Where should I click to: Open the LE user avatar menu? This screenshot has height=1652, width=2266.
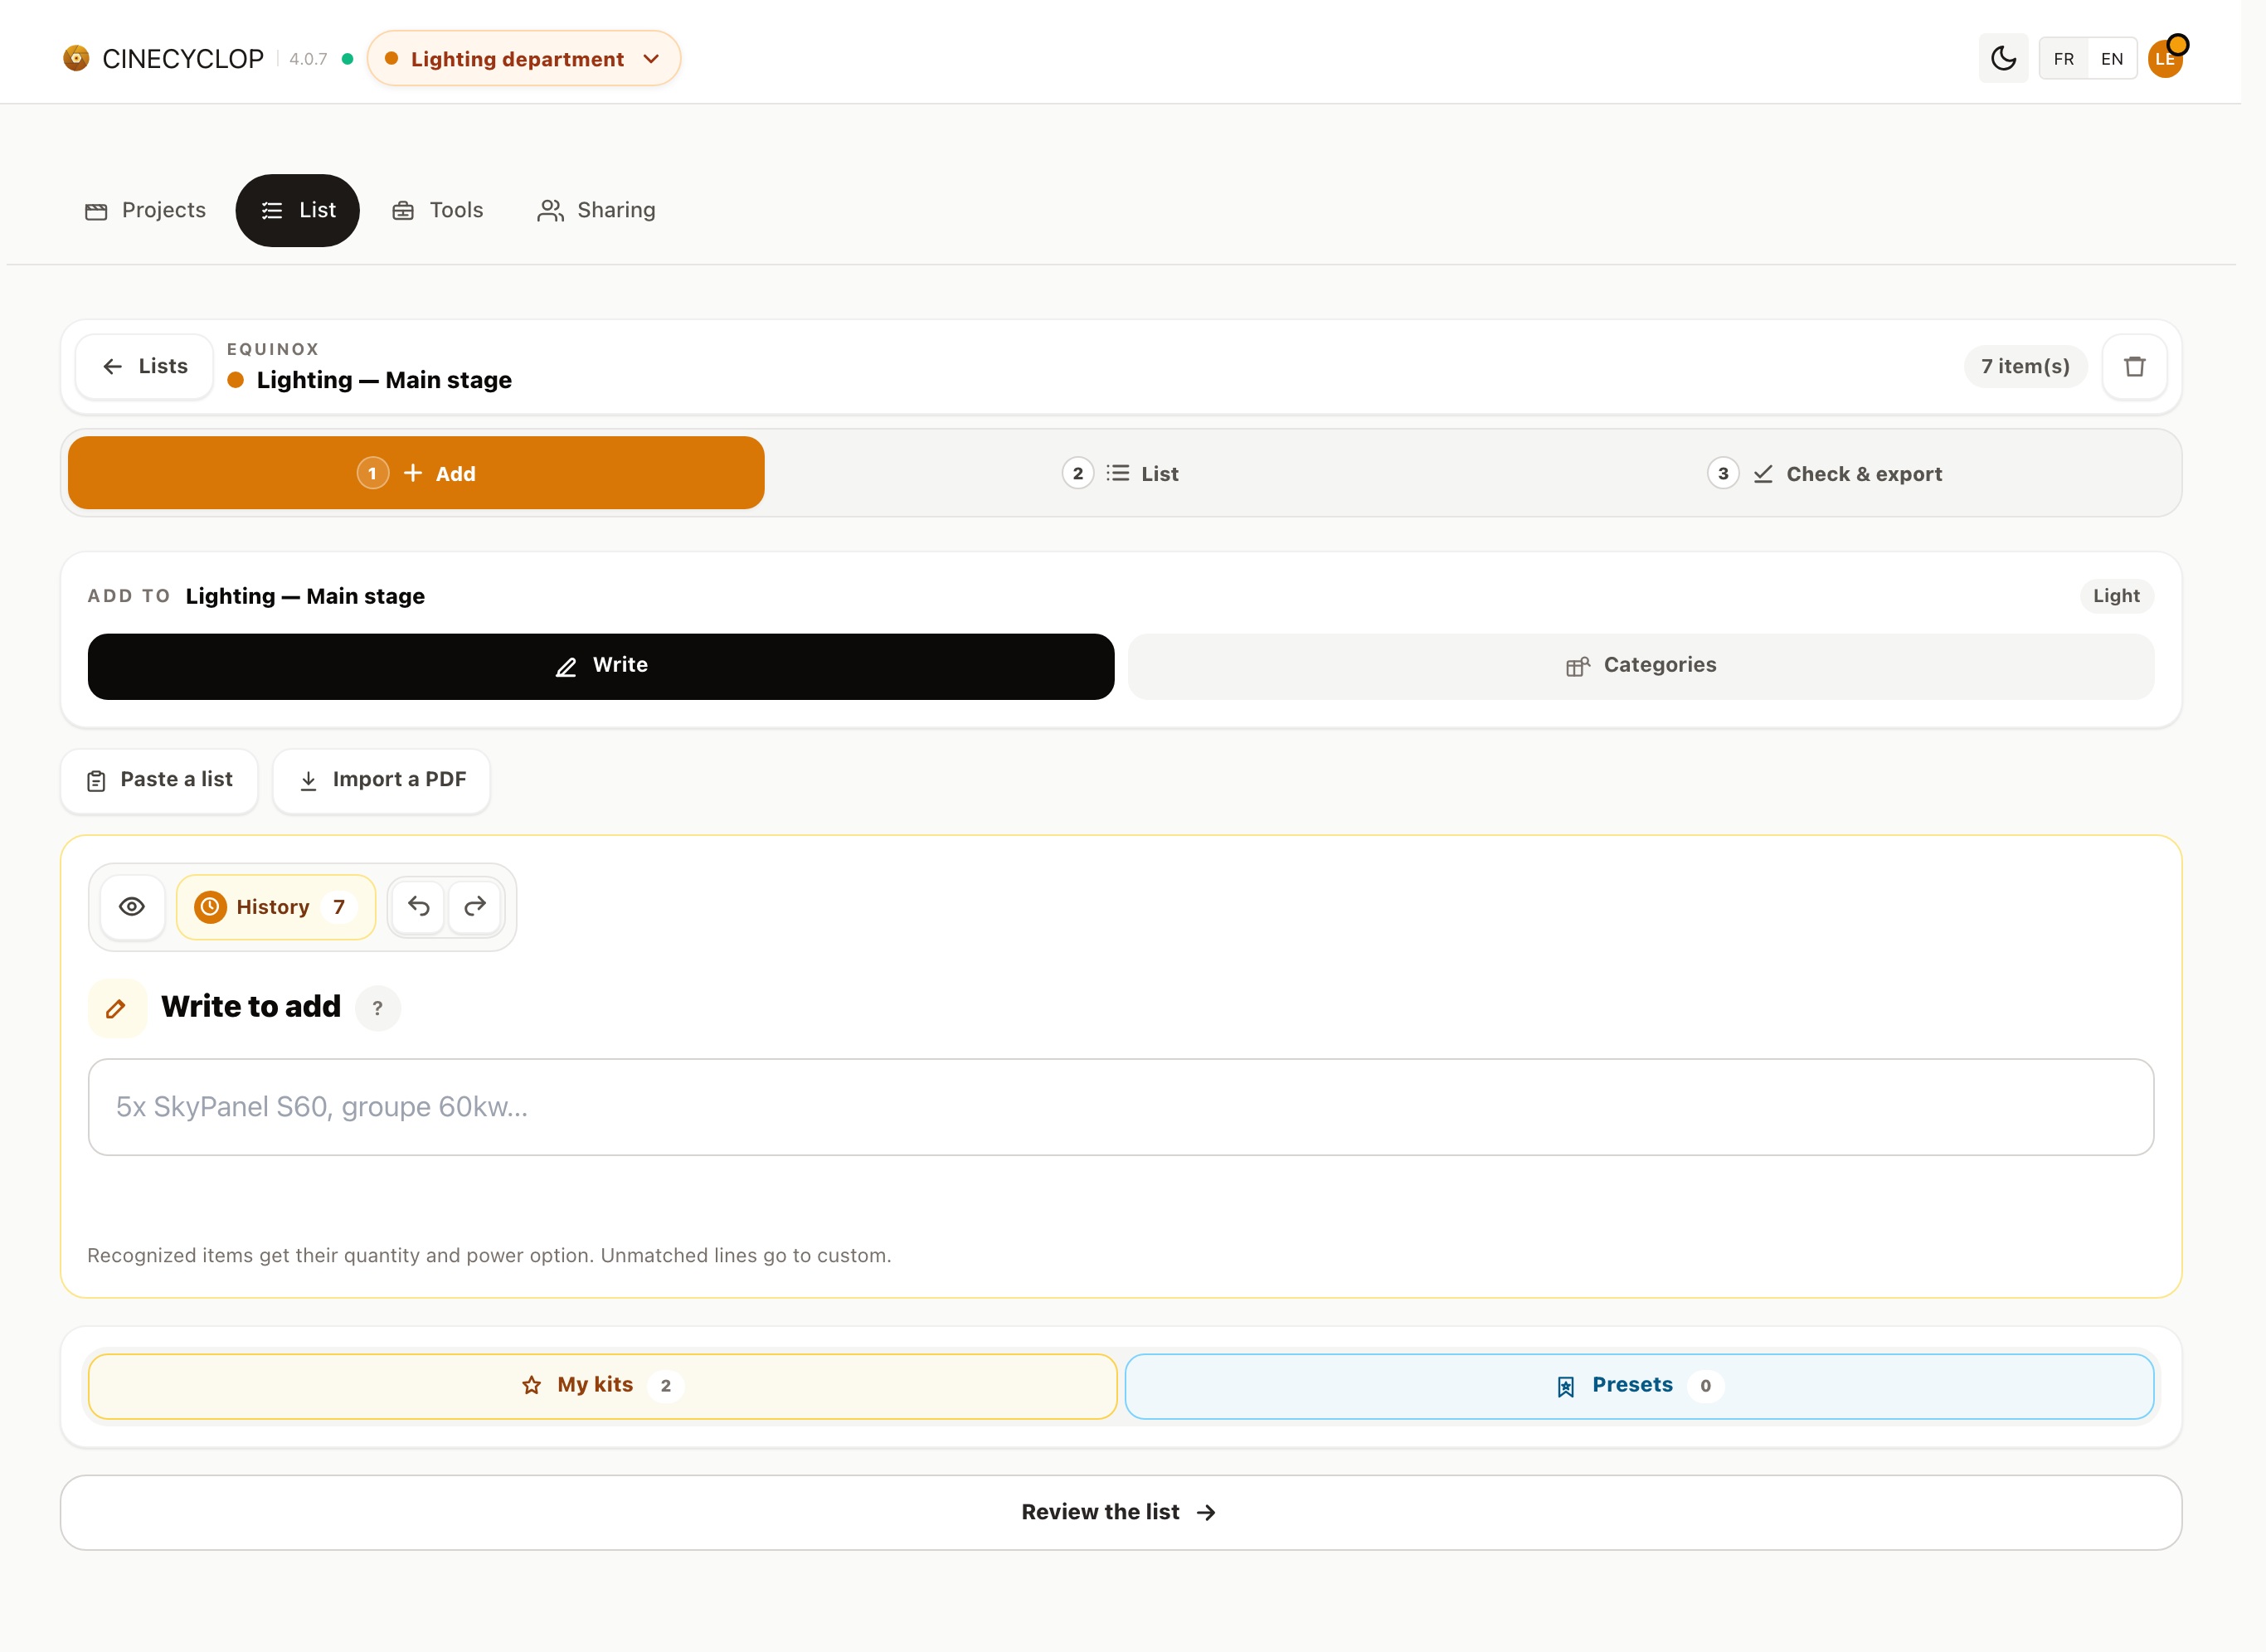coord(2165,58)
